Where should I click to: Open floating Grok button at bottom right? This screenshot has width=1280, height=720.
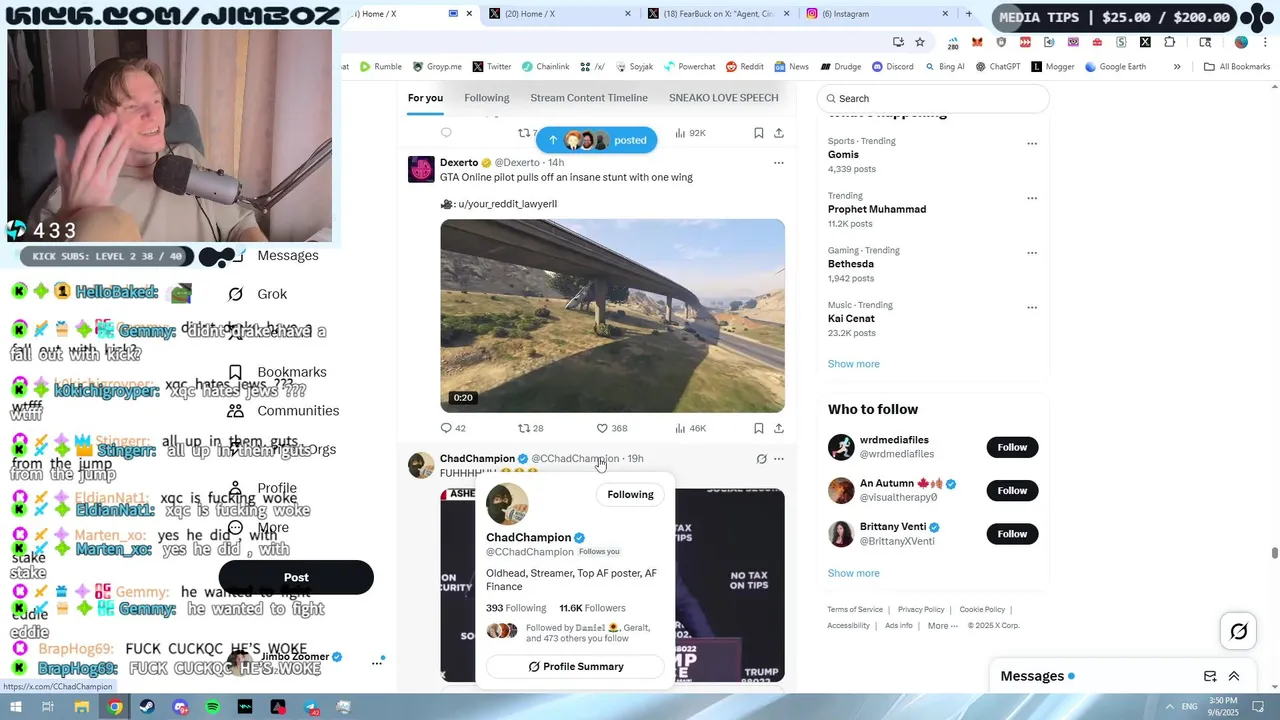tap(1238, 631)
